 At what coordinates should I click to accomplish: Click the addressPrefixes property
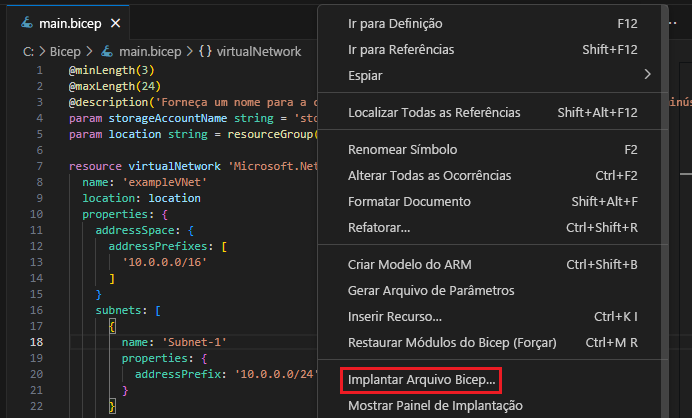coord(158,246)
